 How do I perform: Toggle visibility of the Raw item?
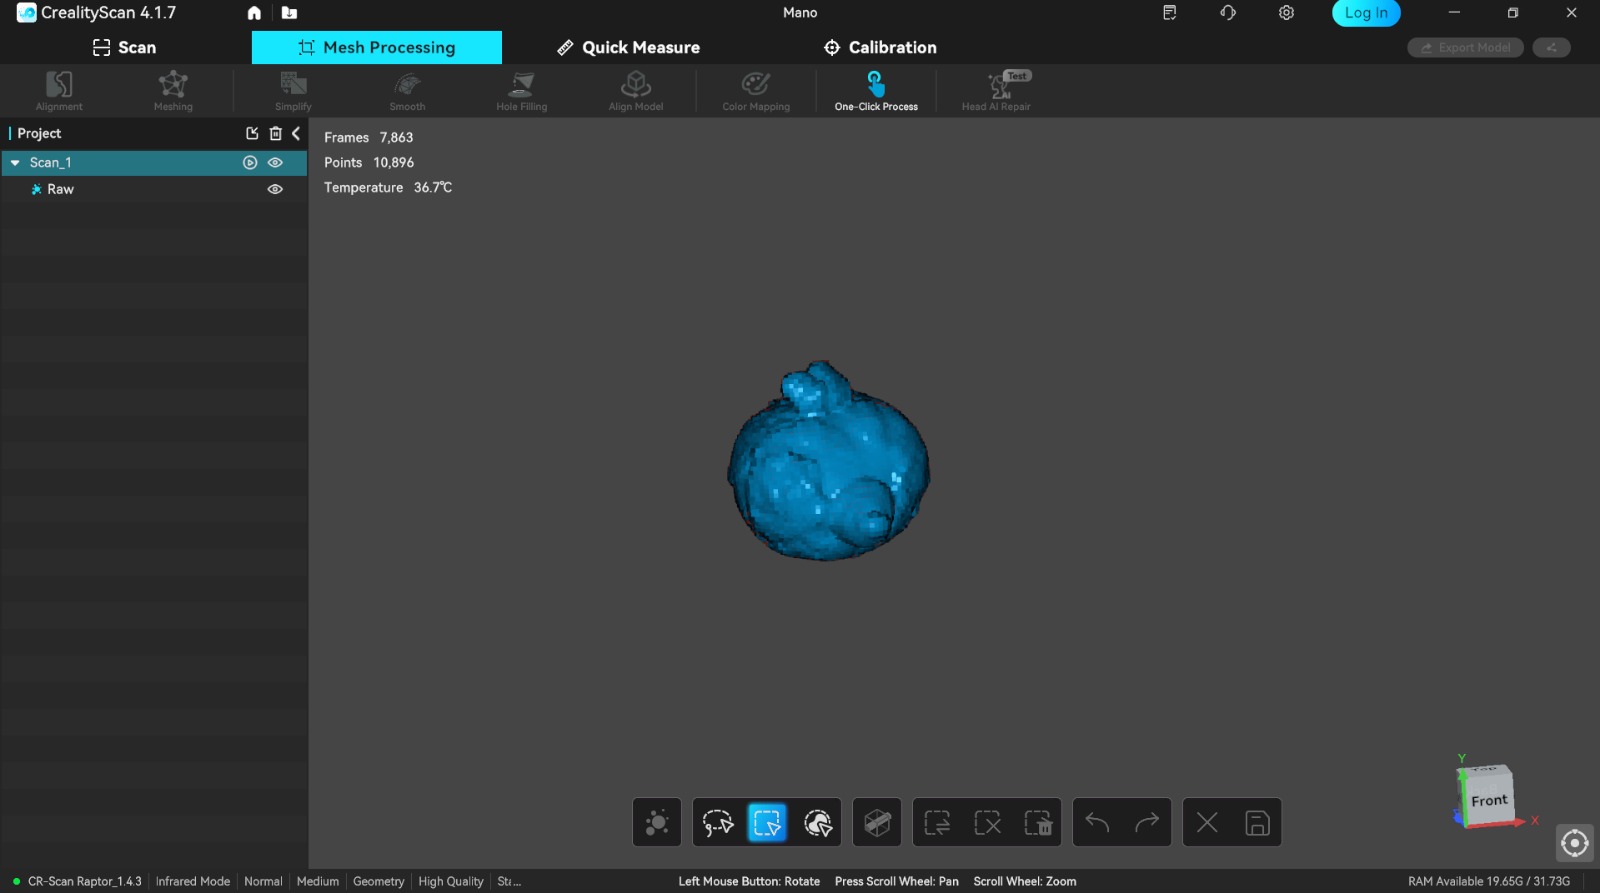click(275, 189)
